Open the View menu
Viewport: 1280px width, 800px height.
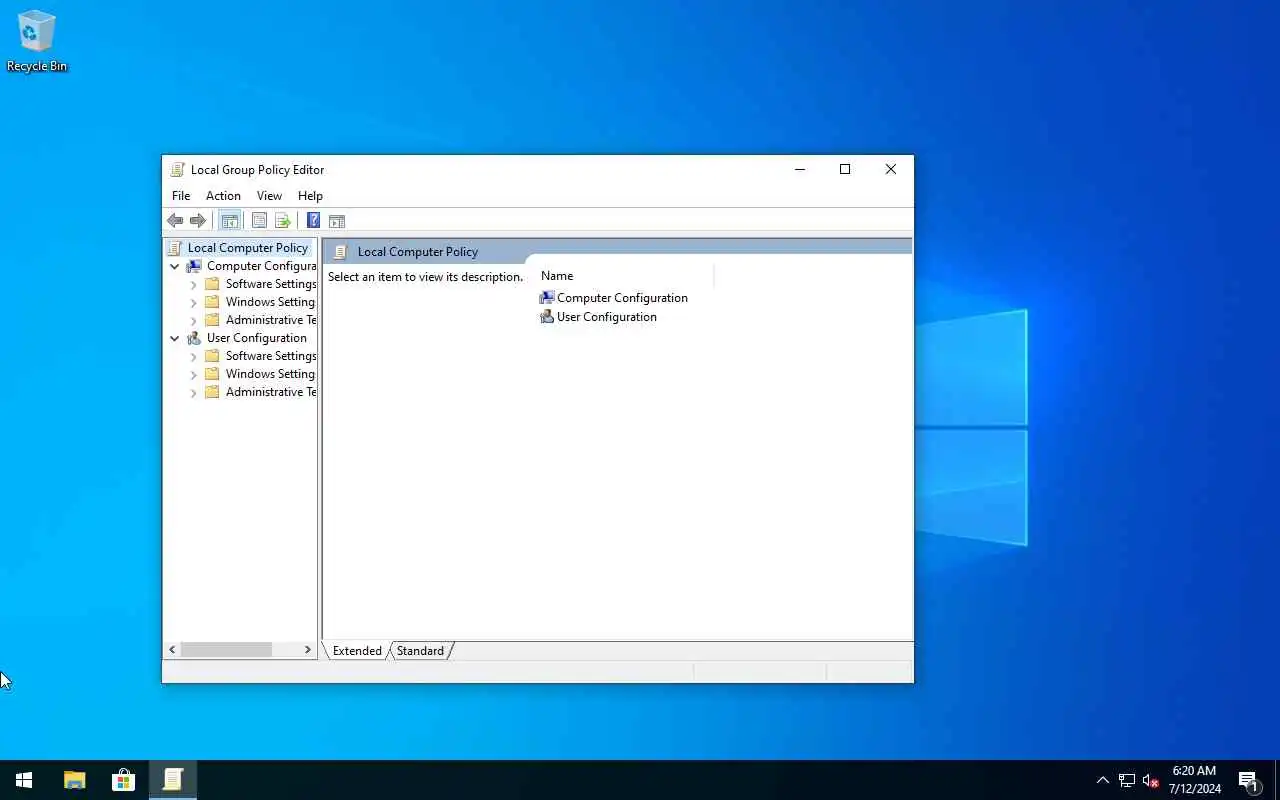click(x=269, y=196)
